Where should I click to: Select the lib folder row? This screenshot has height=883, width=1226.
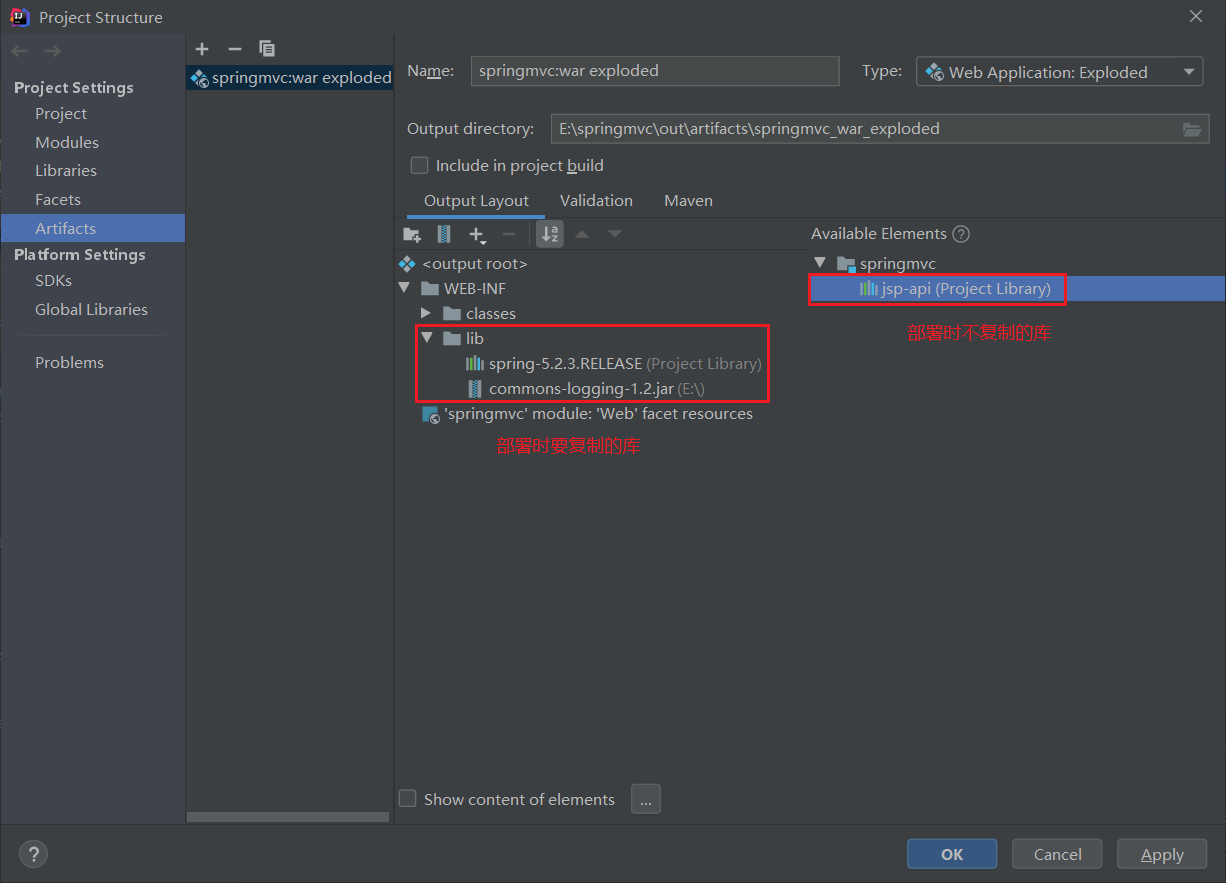pos(465,338)
